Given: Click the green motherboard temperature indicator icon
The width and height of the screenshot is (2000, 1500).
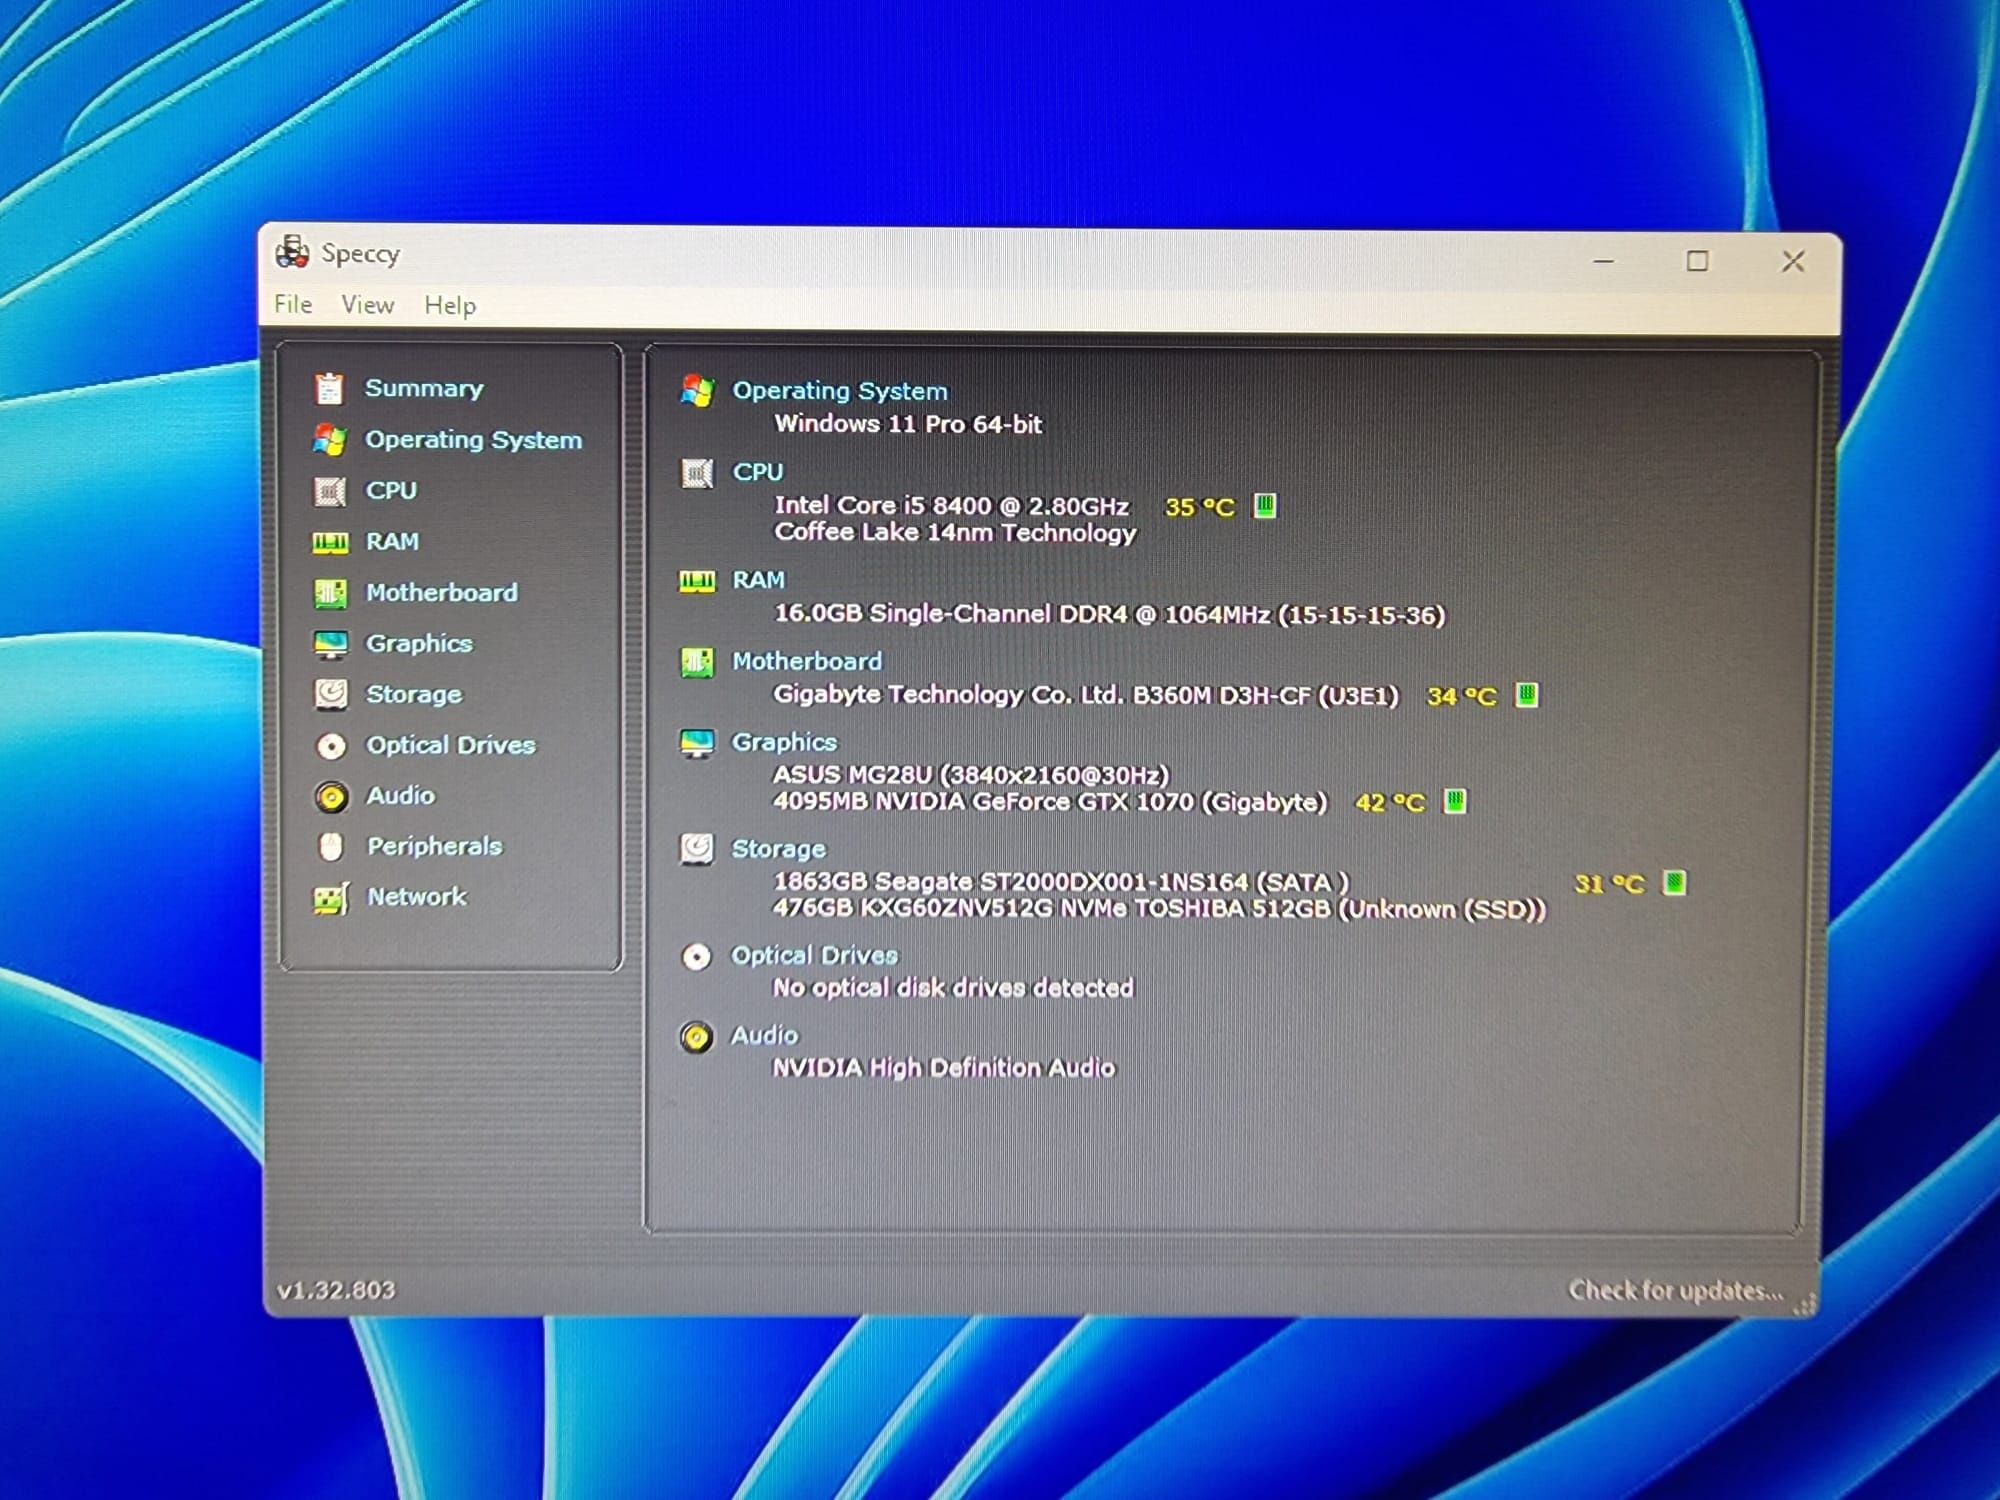Looking at the screenshot, I should point(1527,694).
